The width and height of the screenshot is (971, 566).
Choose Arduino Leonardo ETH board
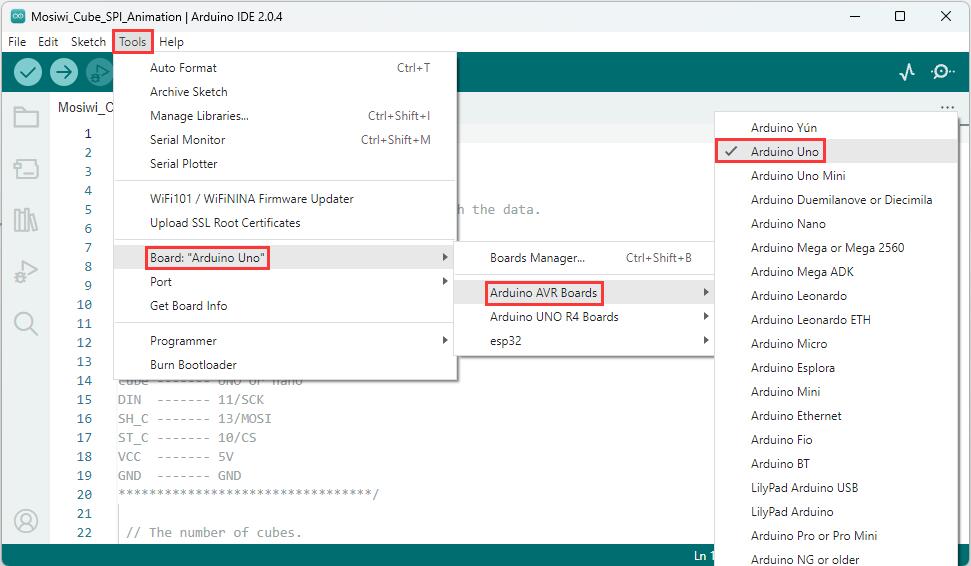[836, 320]
